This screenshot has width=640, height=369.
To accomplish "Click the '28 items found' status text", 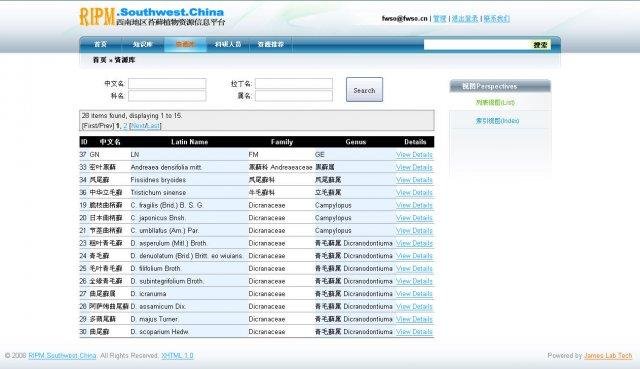I will pyautogui.click(x=132, y=116).
